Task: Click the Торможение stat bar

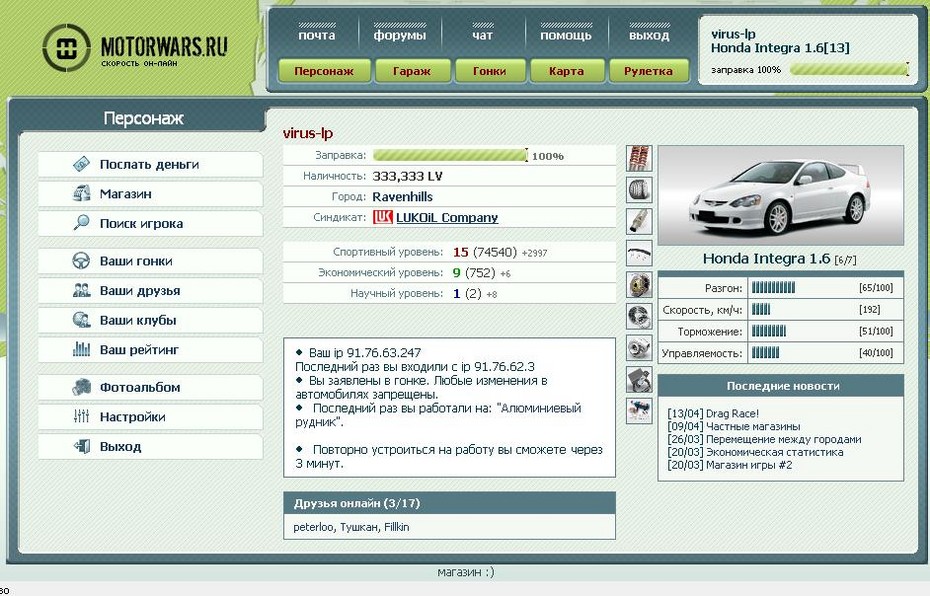Action: pos(769,331)
